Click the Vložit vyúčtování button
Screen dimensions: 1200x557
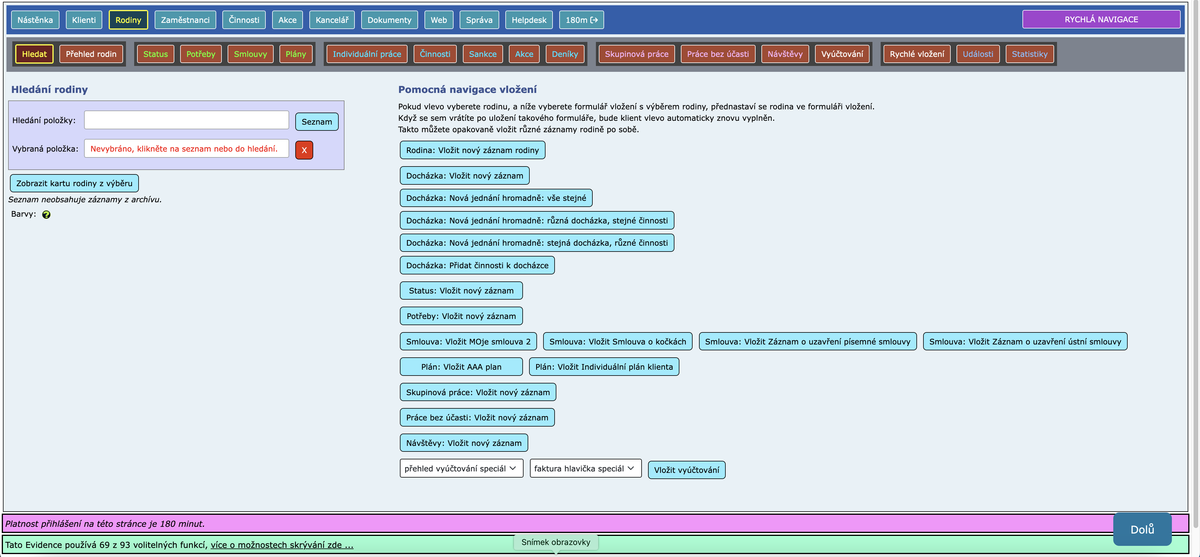point(686,470)
